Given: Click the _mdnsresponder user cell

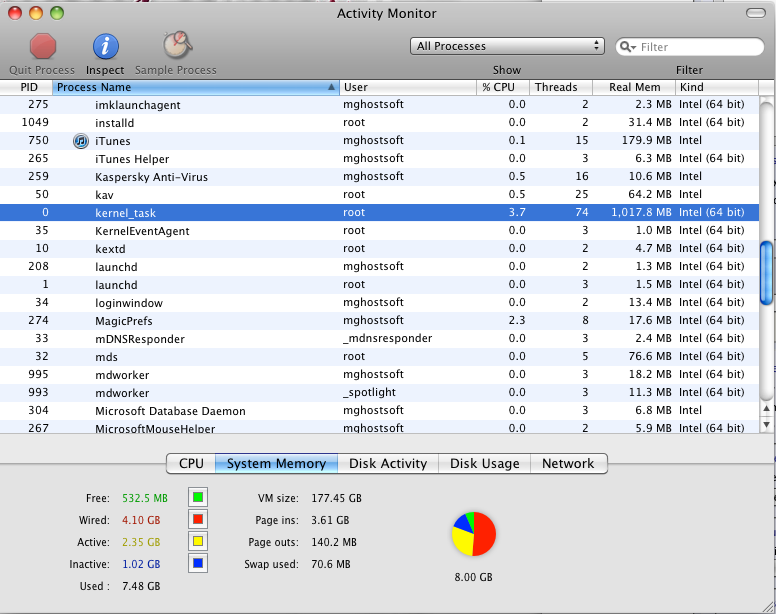Looking at the screenshot, I should (x=388, y=338).
